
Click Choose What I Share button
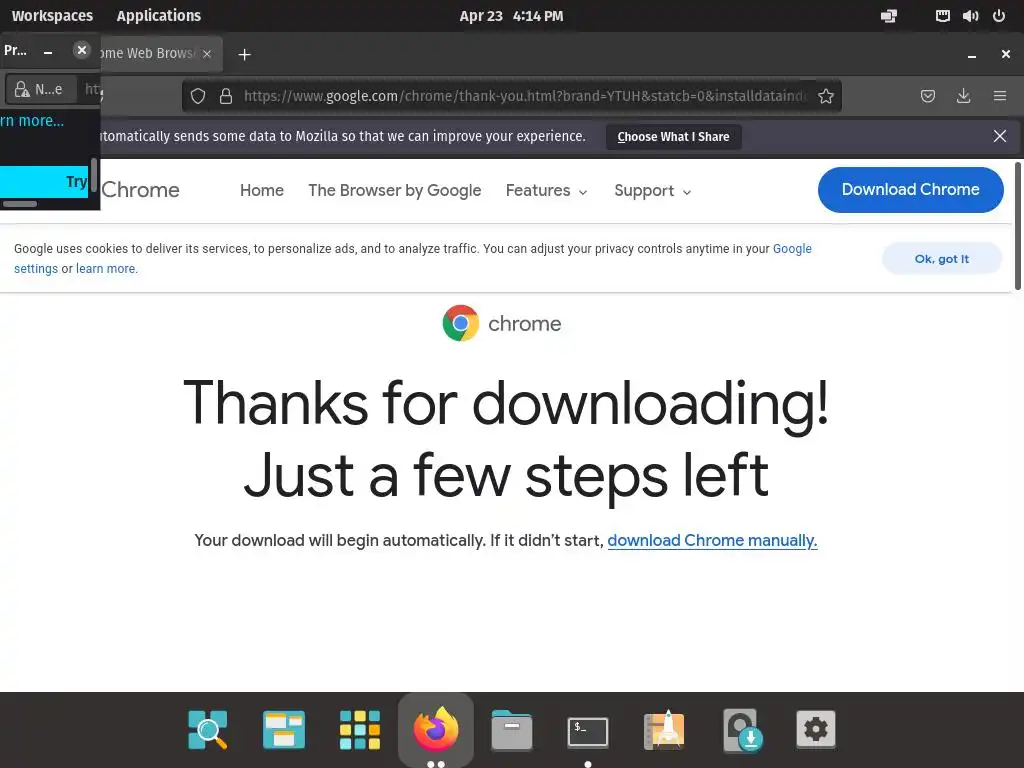673,136
